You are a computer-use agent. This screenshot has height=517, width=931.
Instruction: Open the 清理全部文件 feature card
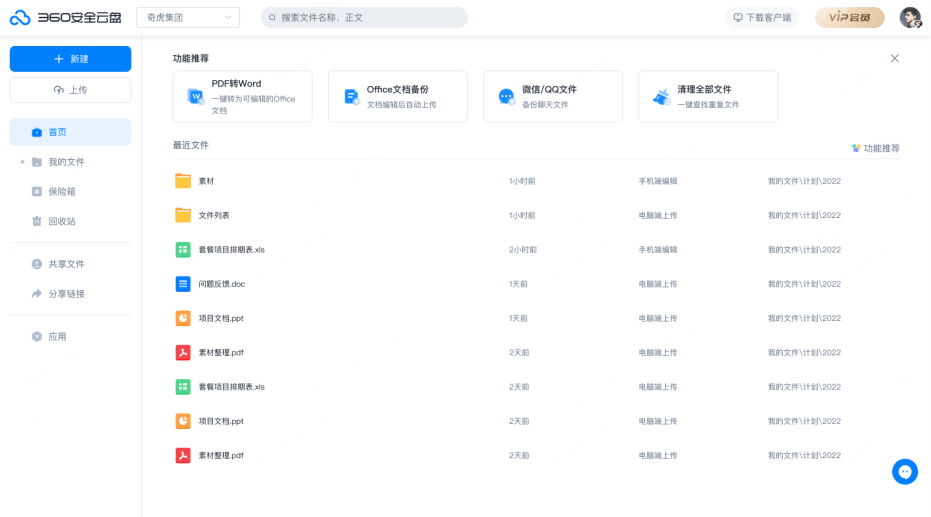(x=708, y=96)
